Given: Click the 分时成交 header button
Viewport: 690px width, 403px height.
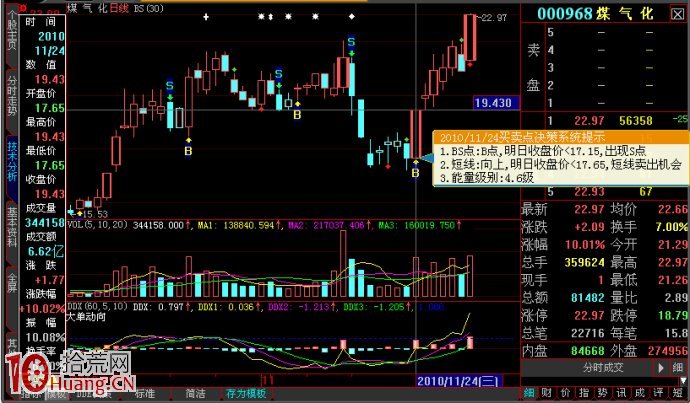Looking at the screenshot, I should pyautogui.click(x=603, y=368).
